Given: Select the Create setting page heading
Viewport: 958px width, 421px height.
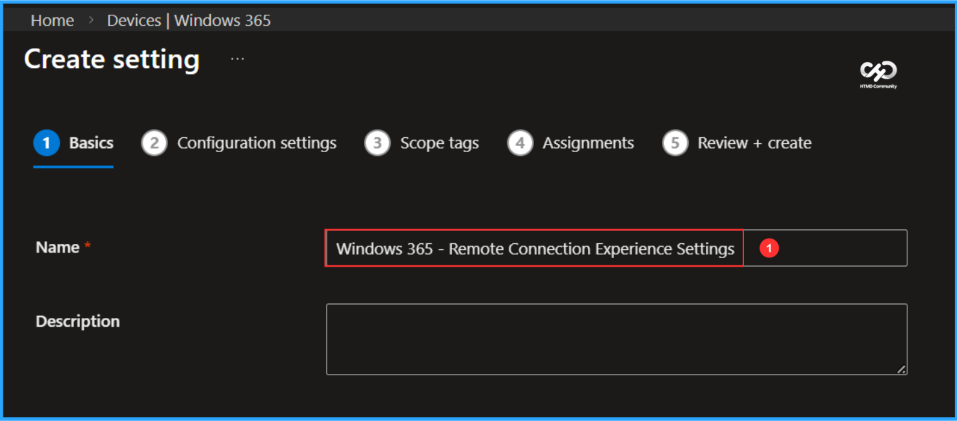Looking at the screenshot, I should tap(112, 60).
